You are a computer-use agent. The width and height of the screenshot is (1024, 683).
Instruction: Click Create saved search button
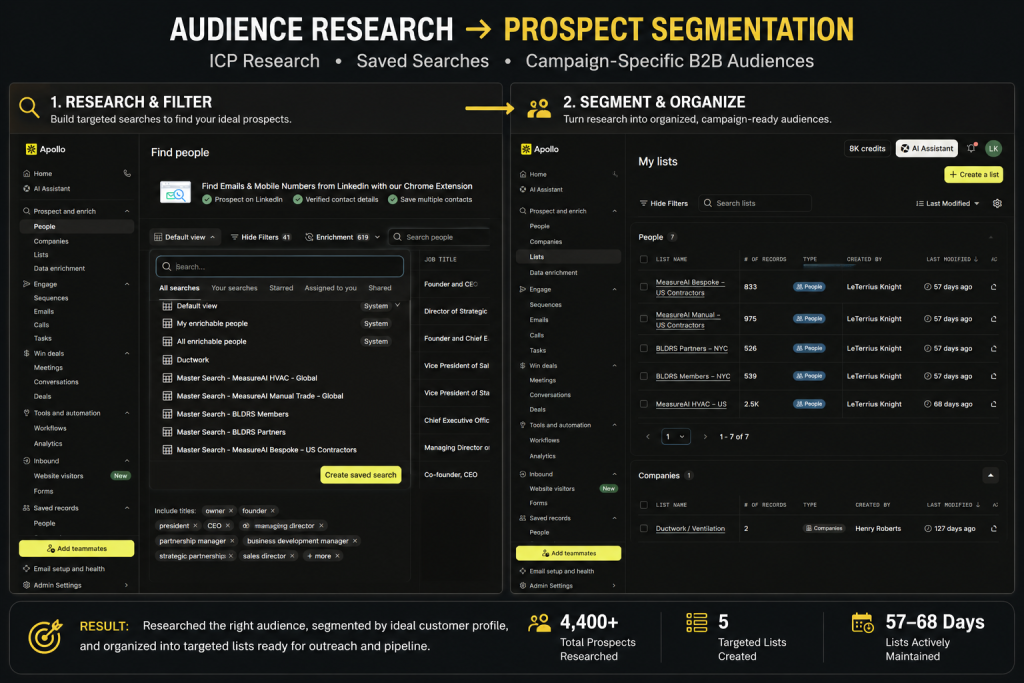tap(360, 475)
